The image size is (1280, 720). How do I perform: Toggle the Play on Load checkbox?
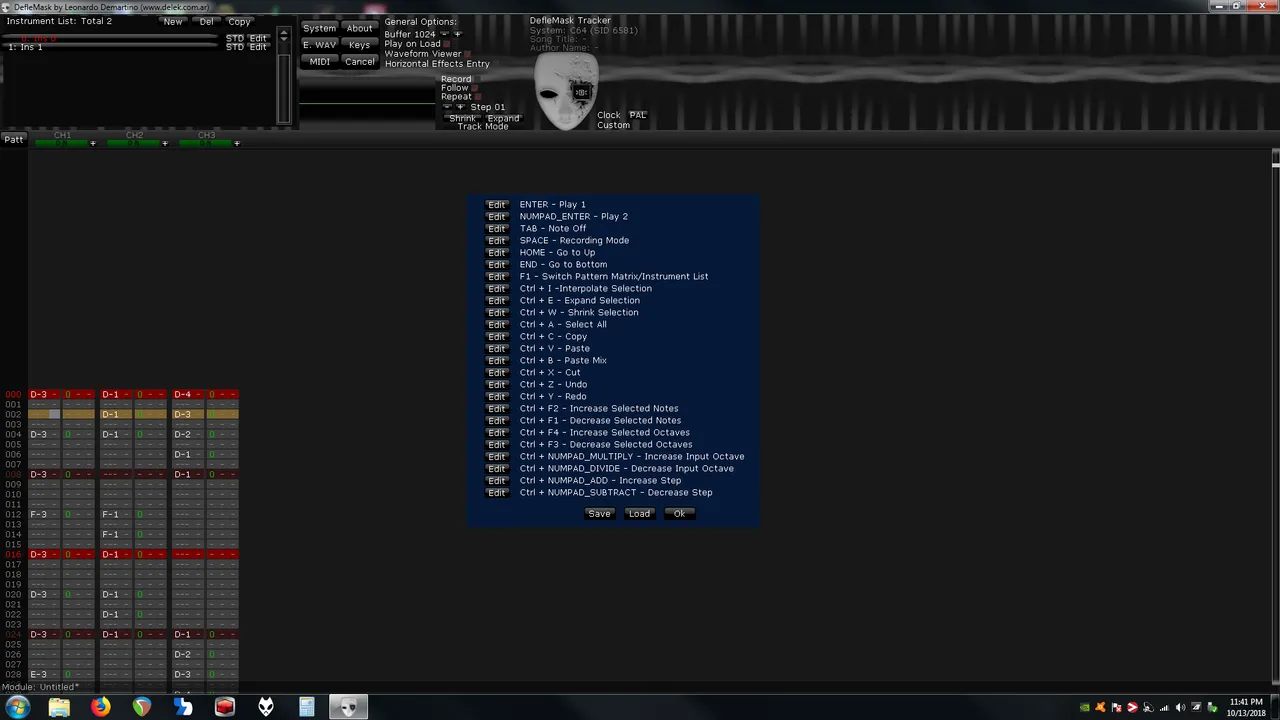pyautogui.click(x=447, y=44)
